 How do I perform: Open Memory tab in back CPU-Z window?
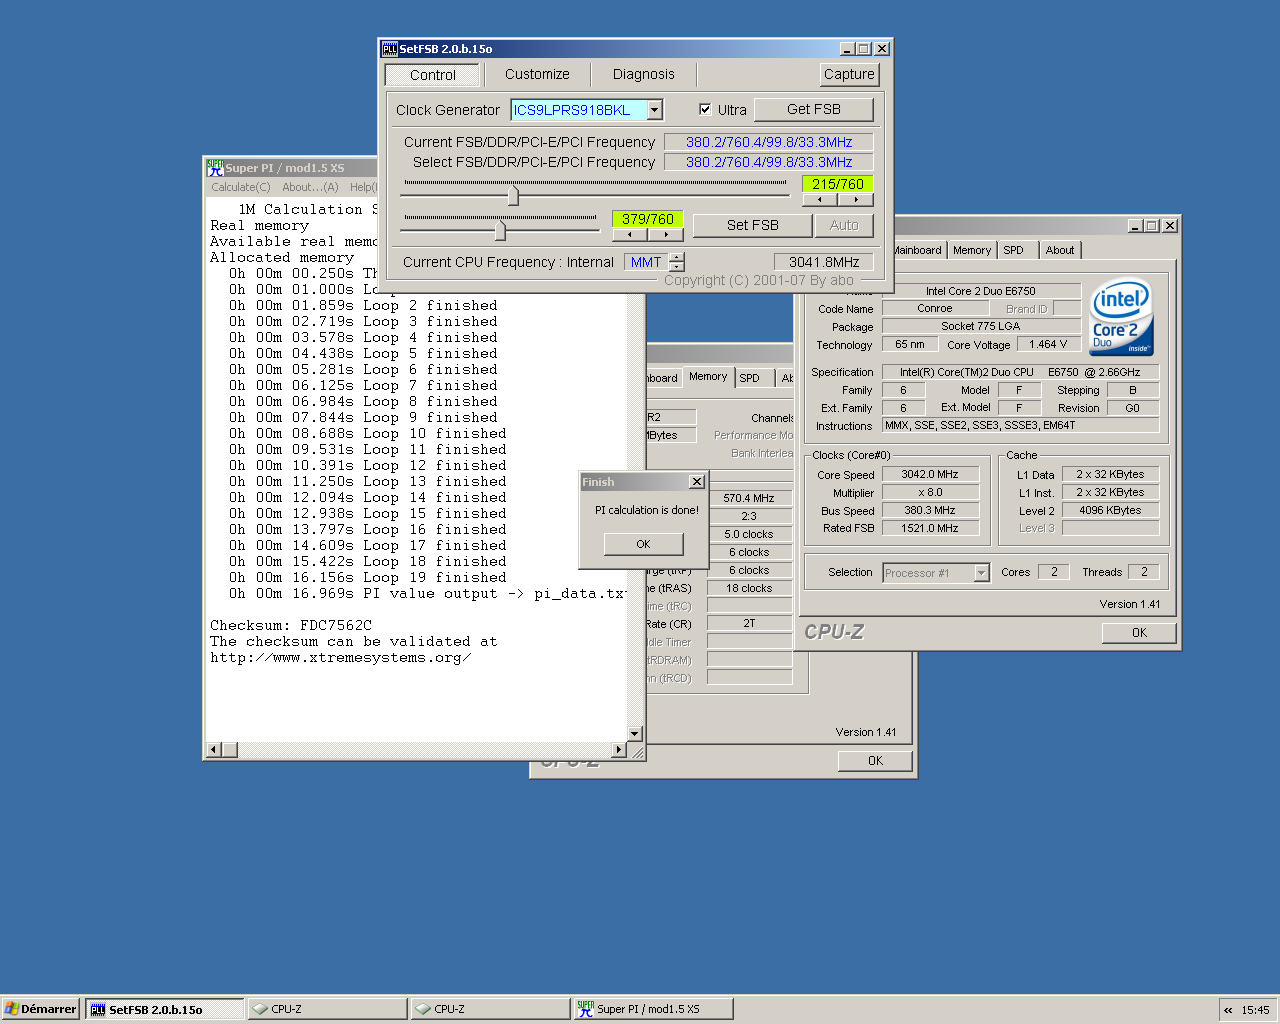pyautogui.click(x=708, y=376)
